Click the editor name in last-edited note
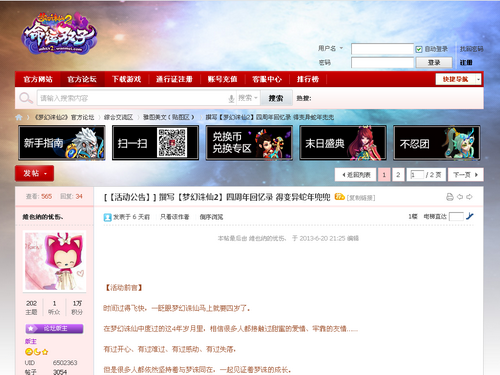500x375 pixels. [x=267, y=238]
